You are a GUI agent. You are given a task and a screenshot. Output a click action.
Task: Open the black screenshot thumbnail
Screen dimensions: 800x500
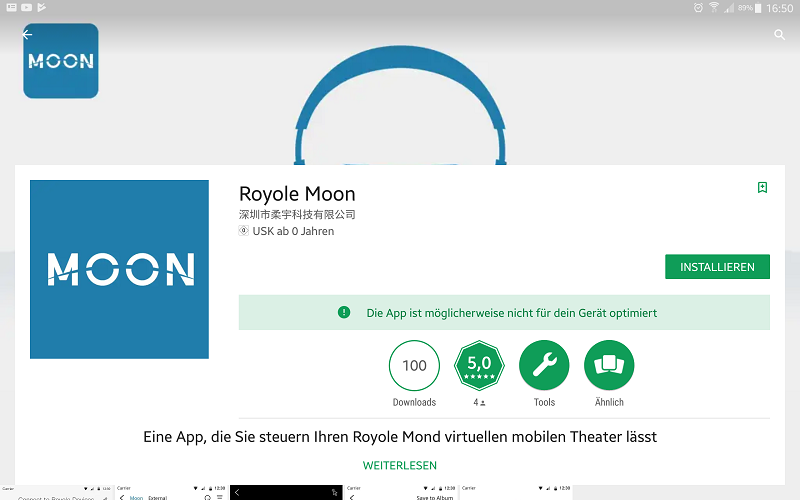pyautogui.click(x=286, y=493)
